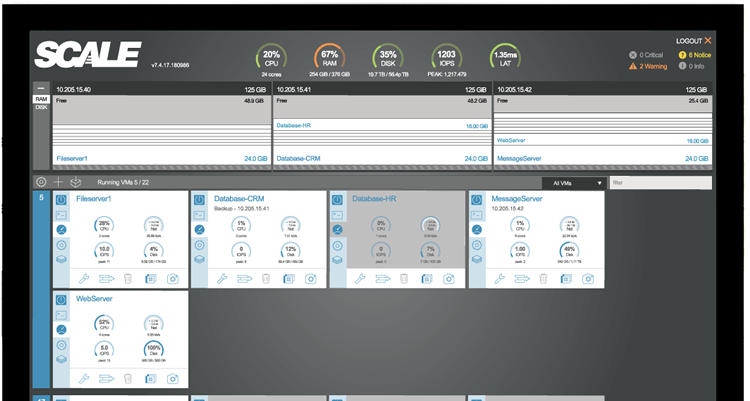750x401 pixels.
Task: Click the Running VMs 5 / 22 label
Action: coord(123,182)
